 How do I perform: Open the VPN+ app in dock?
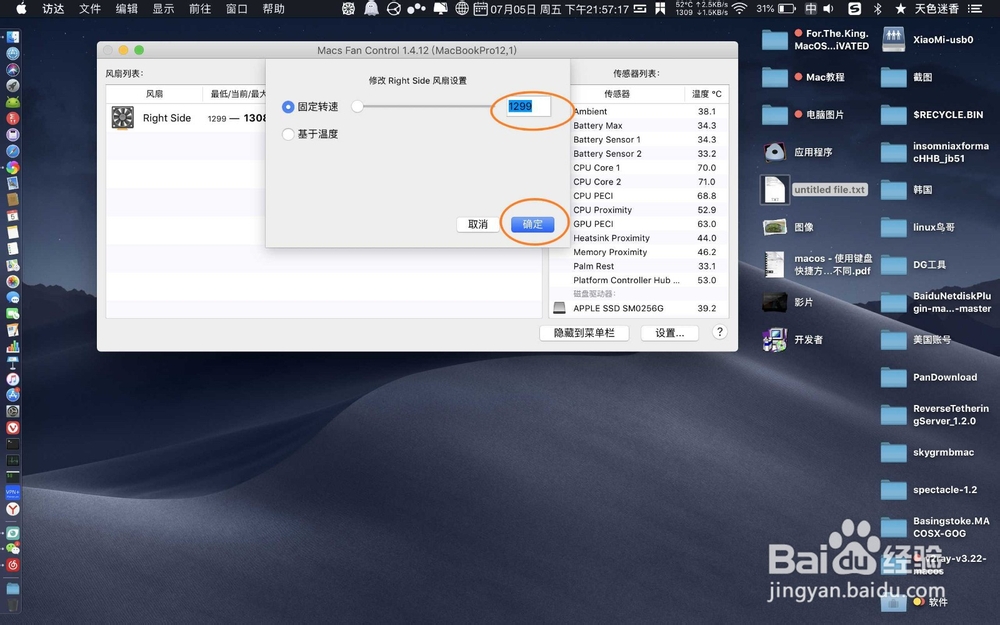[13, 492]
